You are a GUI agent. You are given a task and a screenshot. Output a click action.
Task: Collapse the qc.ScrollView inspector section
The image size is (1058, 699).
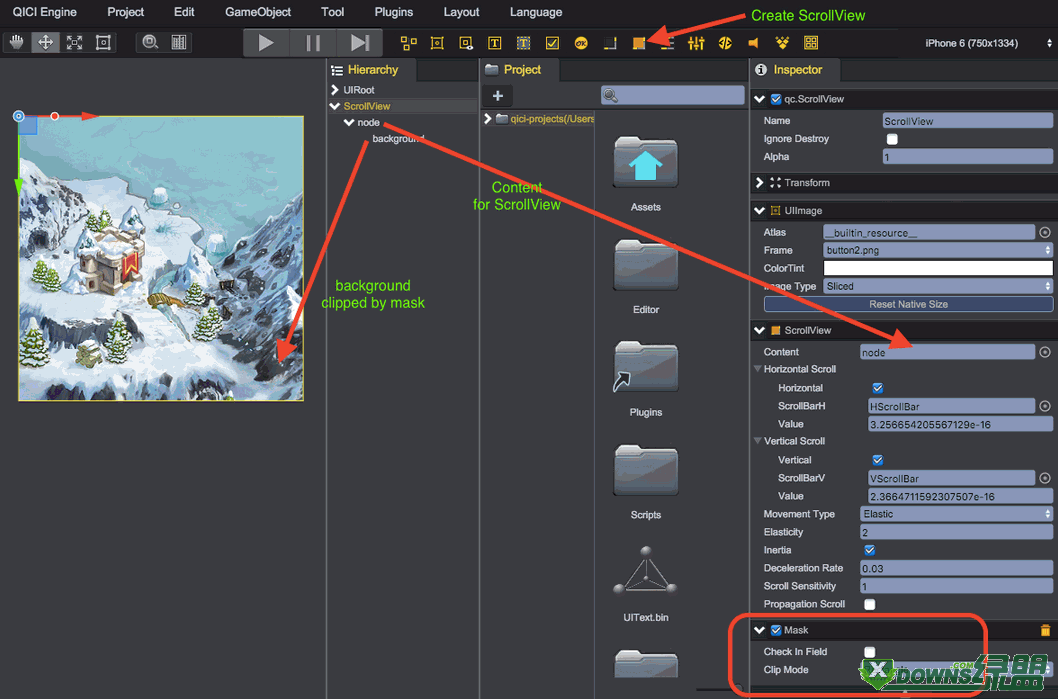click(760, 99)
